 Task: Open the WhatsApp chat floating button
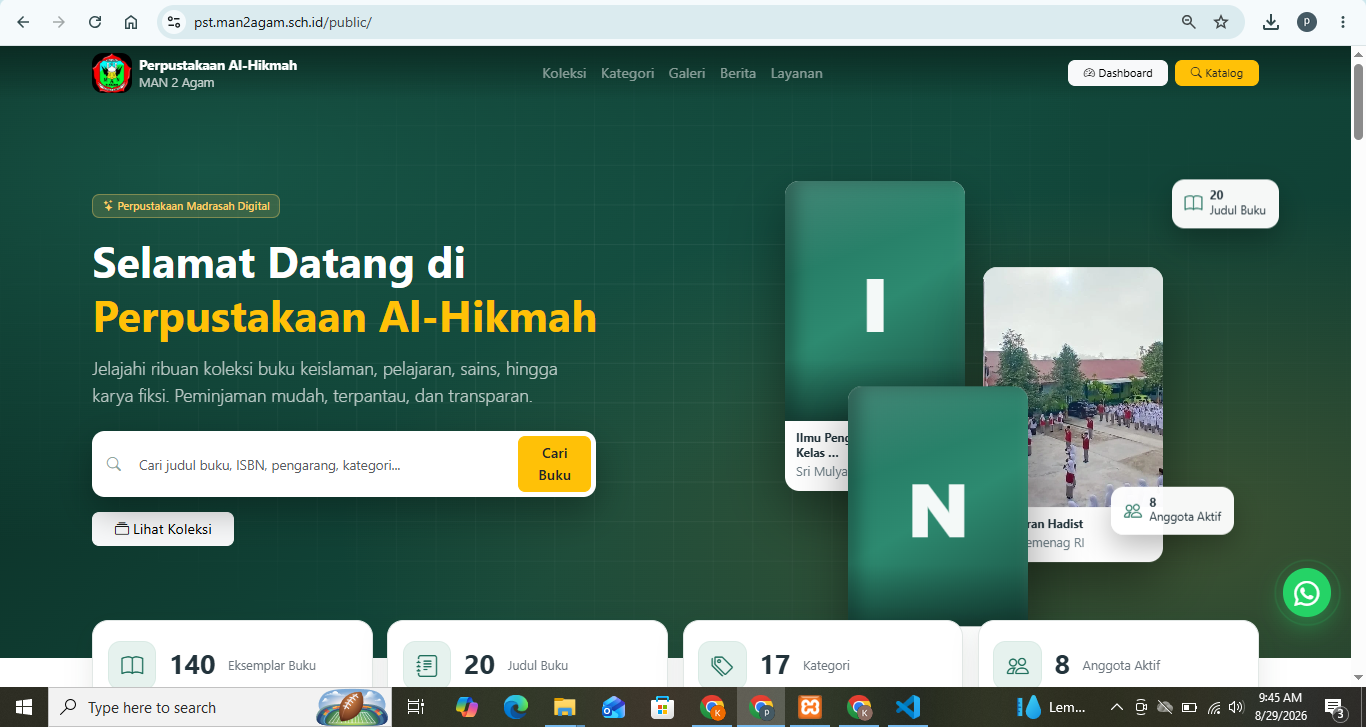tap(1307, 593)
